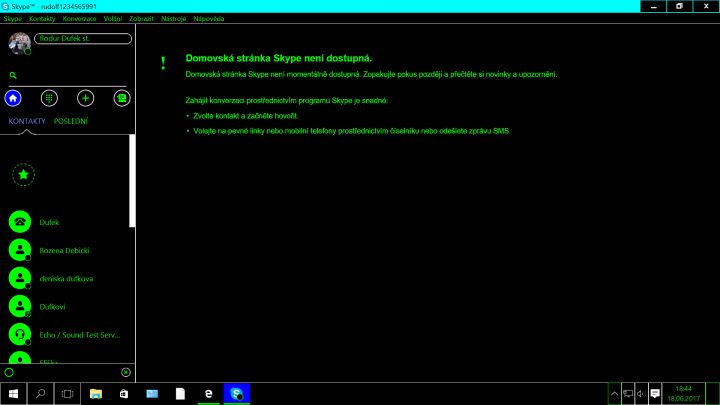Open the Konverzace menu
The image size is (720, 405).
[x=79, y=19]
